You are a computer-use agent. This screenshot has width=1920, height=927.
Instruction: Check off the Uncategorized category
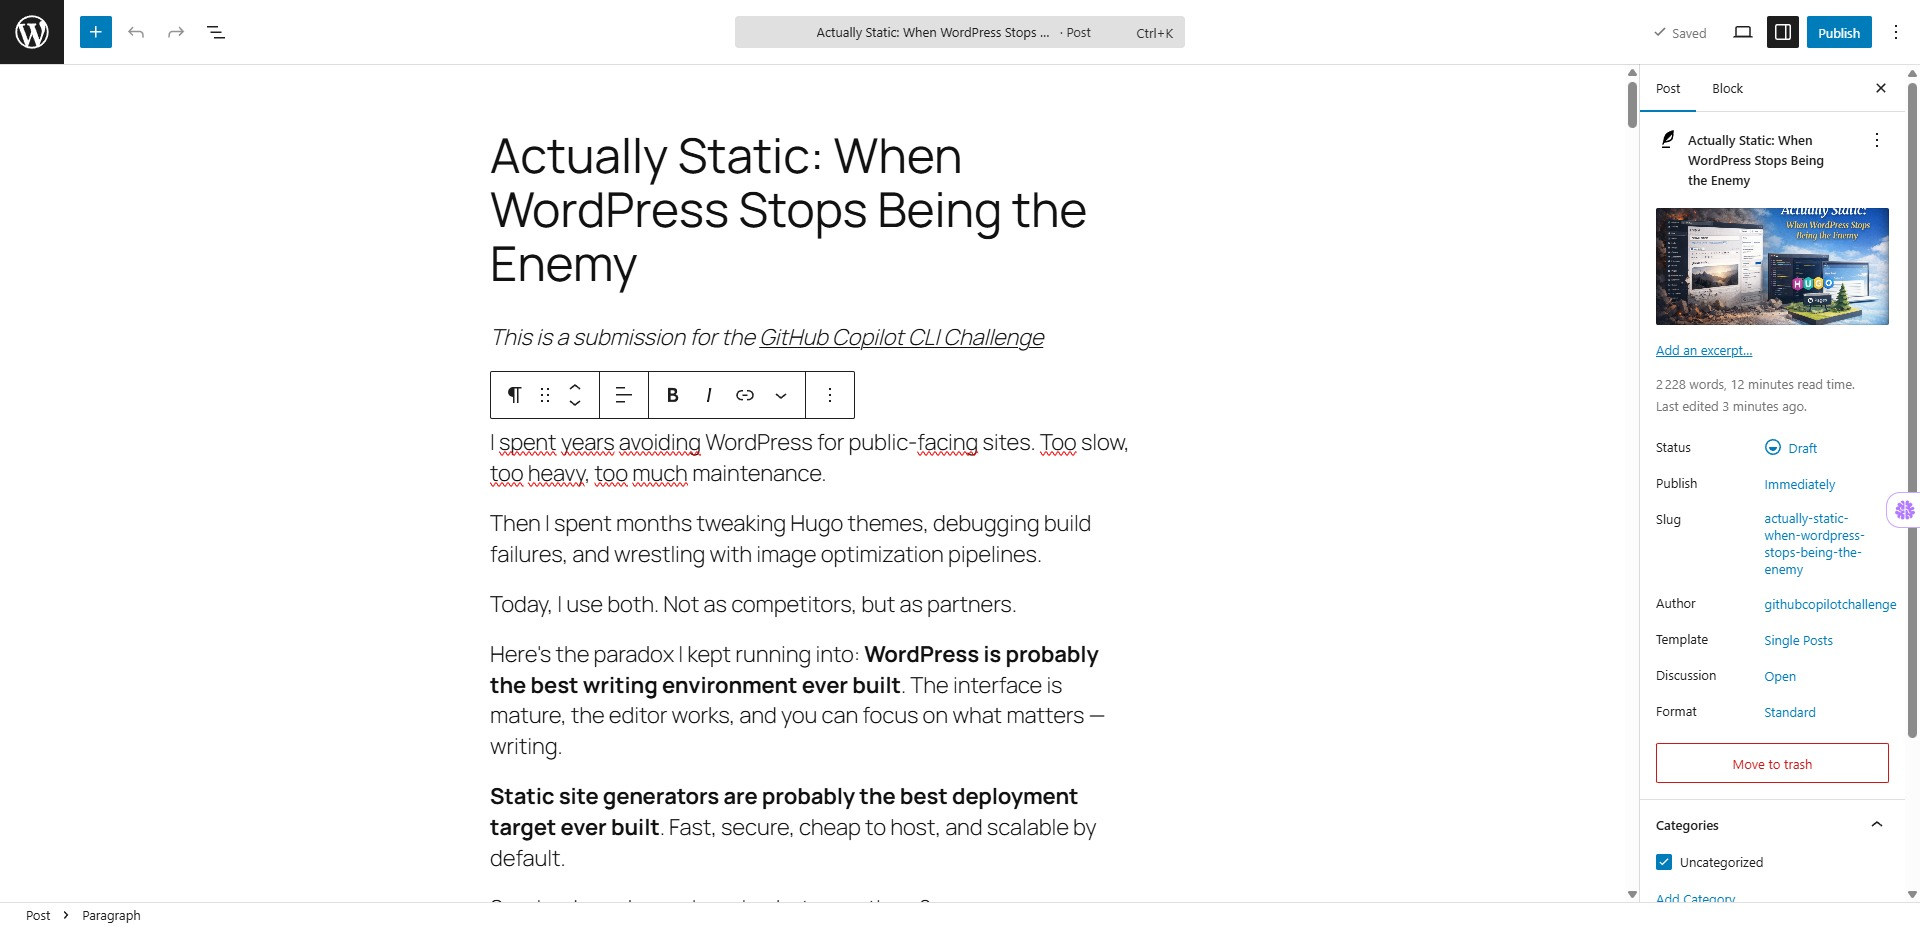coord(1663,861)
